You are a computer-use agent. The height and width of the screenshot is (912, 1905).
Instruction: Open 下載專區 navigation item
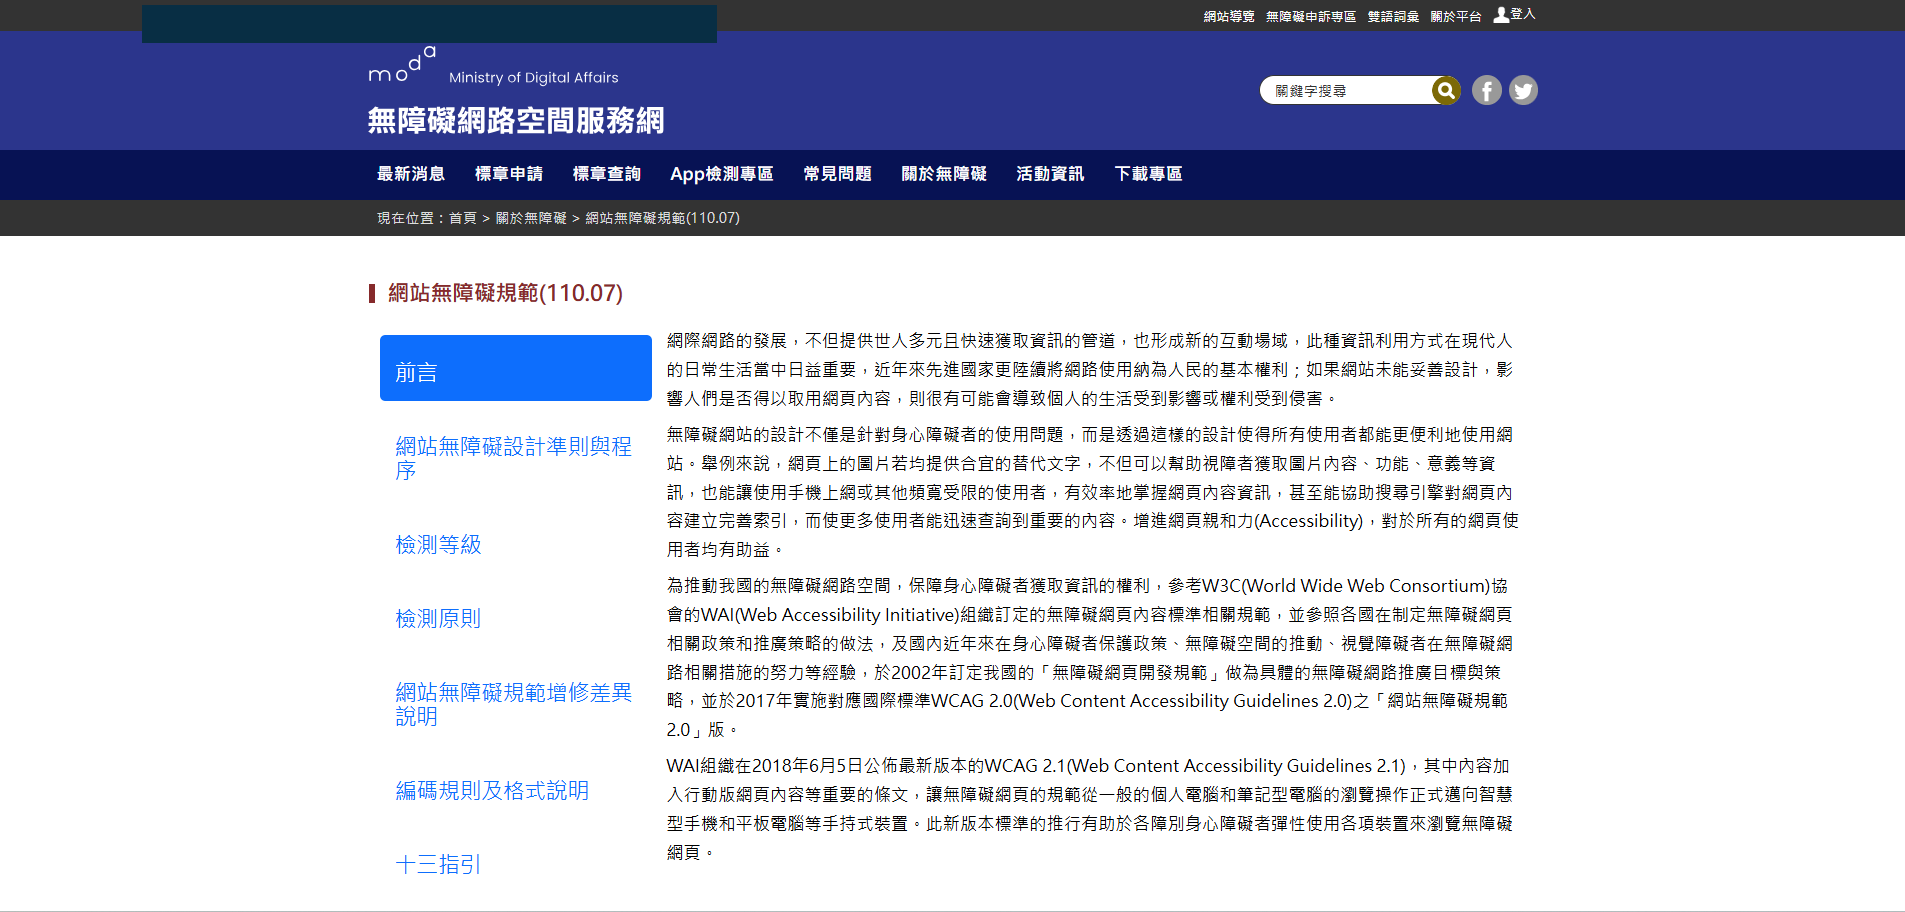[1148, 174]
